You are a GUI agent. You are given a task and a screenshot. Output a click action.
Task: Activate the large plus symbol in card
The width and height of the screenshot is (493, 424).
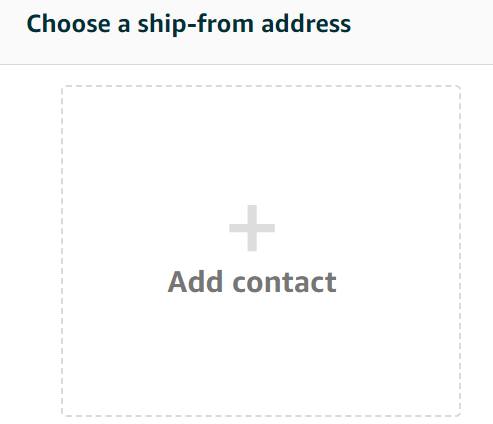pos(252,228)
